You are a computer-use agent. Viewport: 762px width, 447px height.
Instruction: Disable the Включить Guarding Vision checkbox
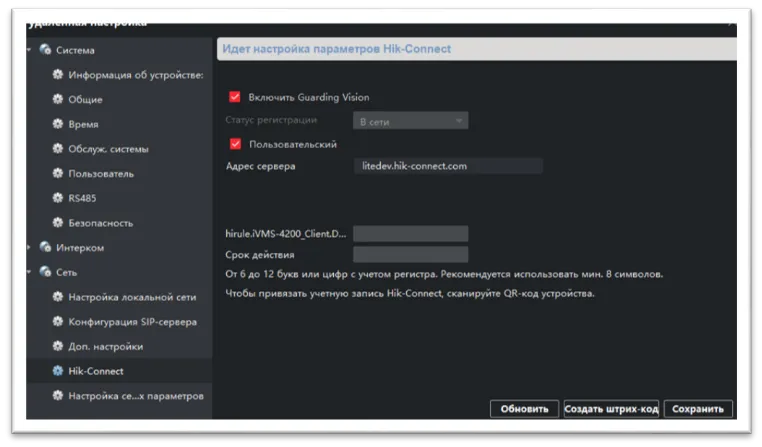235,97
